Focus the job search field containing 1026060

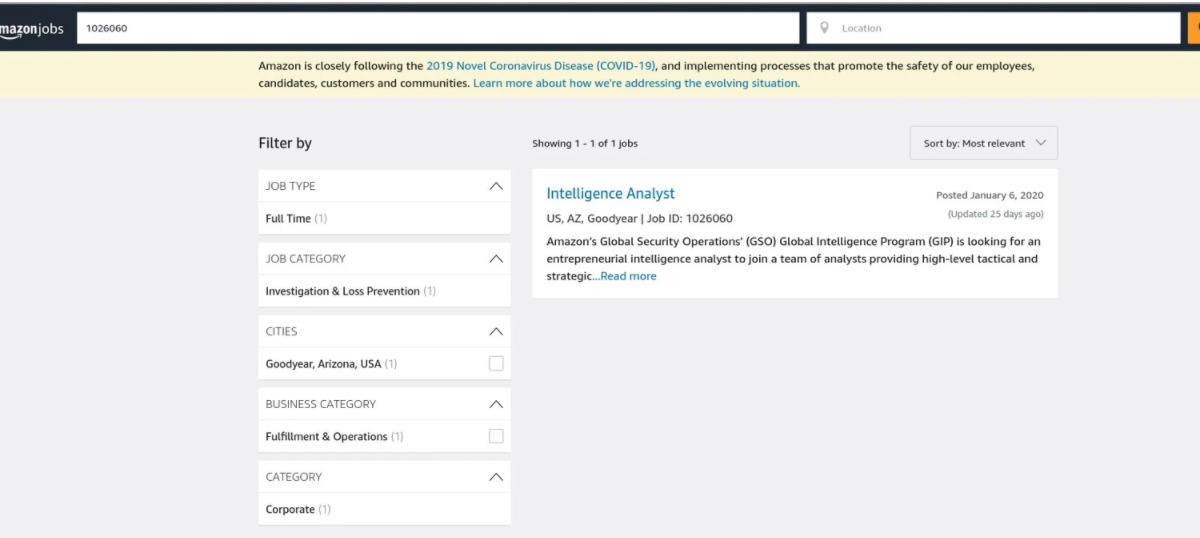click(x=438, y=28)
